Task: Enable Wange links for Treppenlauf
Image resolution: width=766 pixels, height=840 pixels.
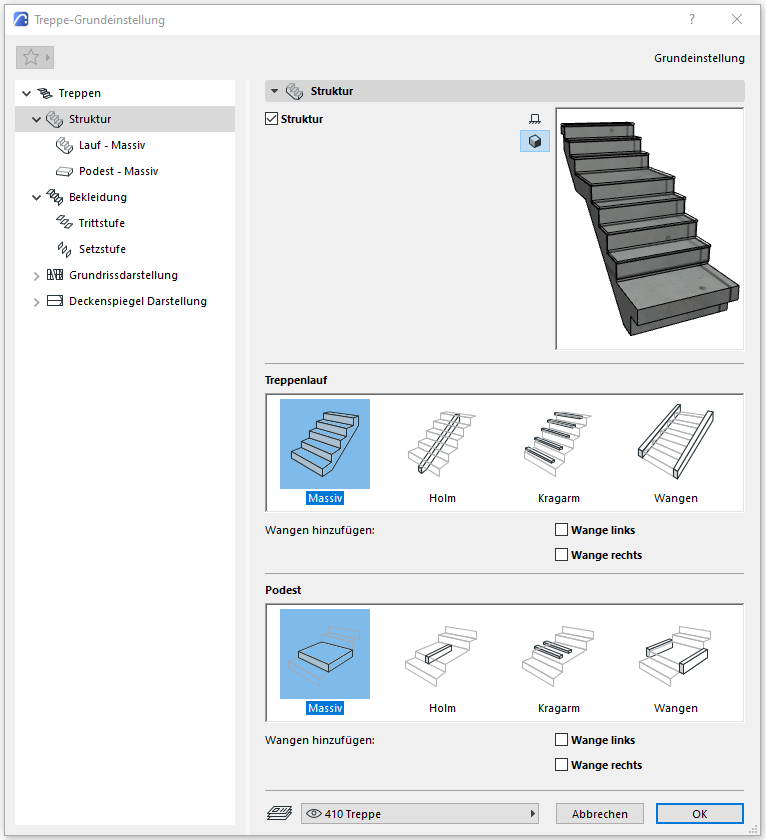Action: click(561, 530)
